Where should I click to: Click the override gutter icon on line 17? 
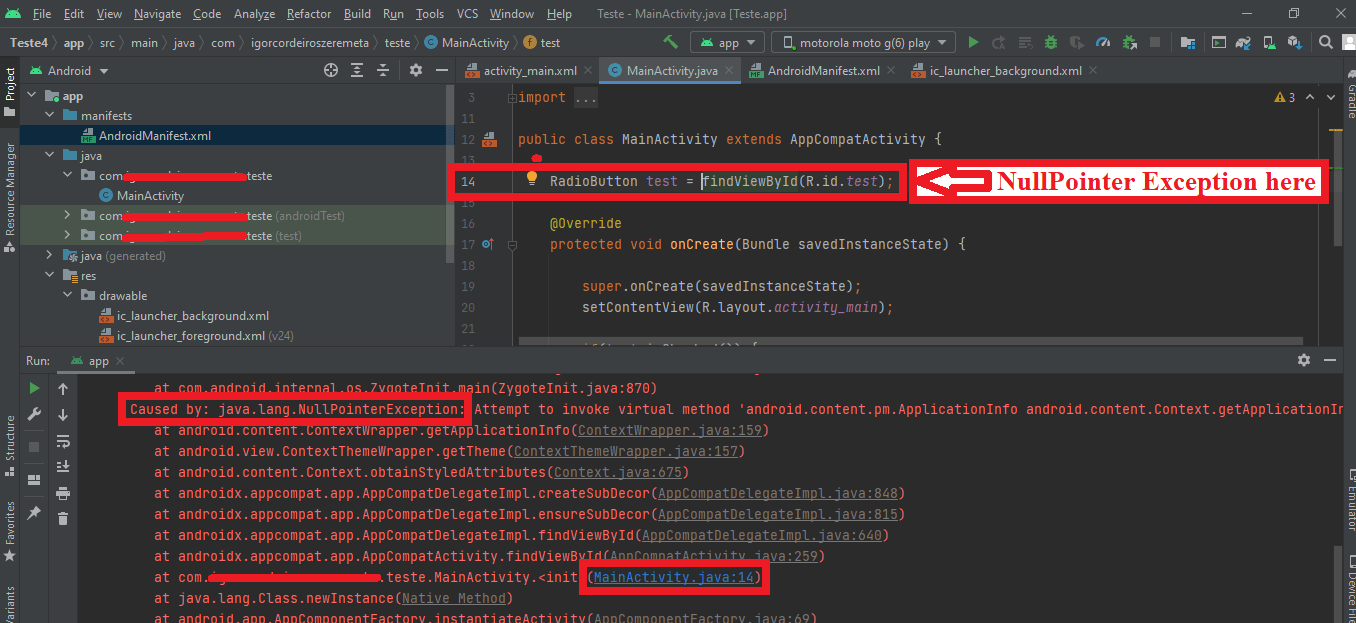[488, 244]
